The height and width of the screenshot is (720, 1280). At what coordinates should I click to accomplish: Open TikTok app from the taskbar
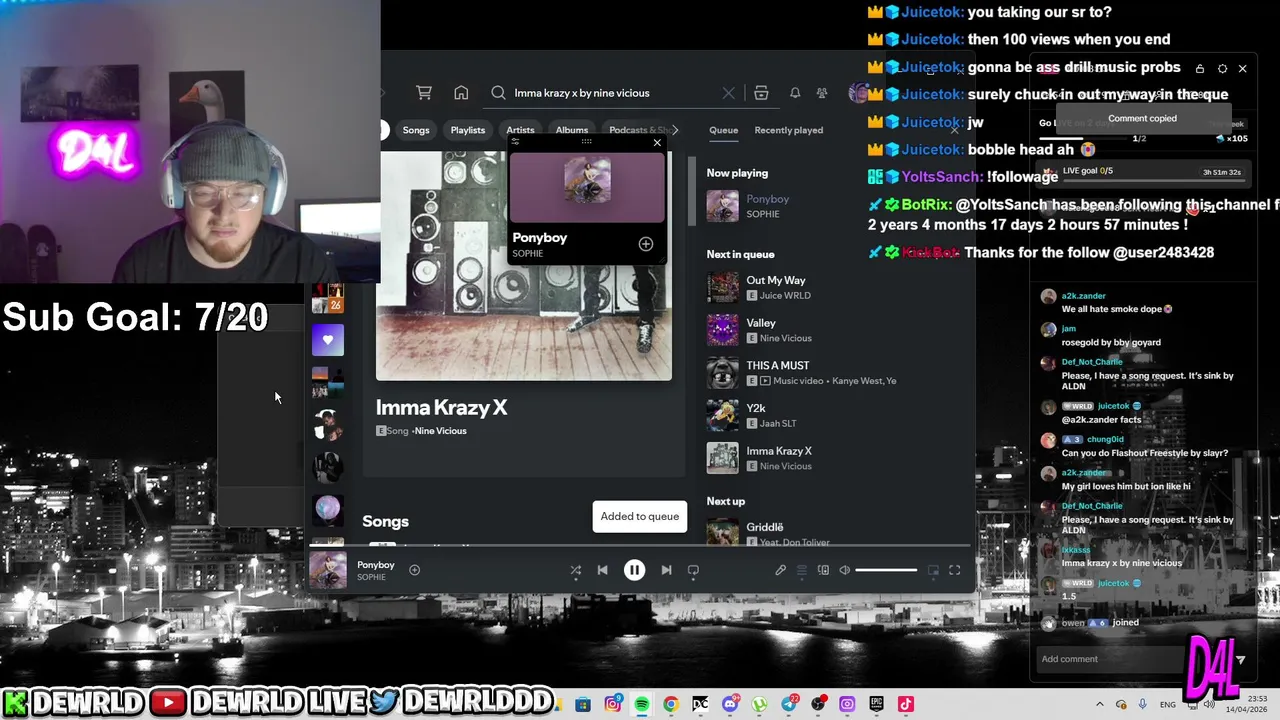(x=906, y=704)
